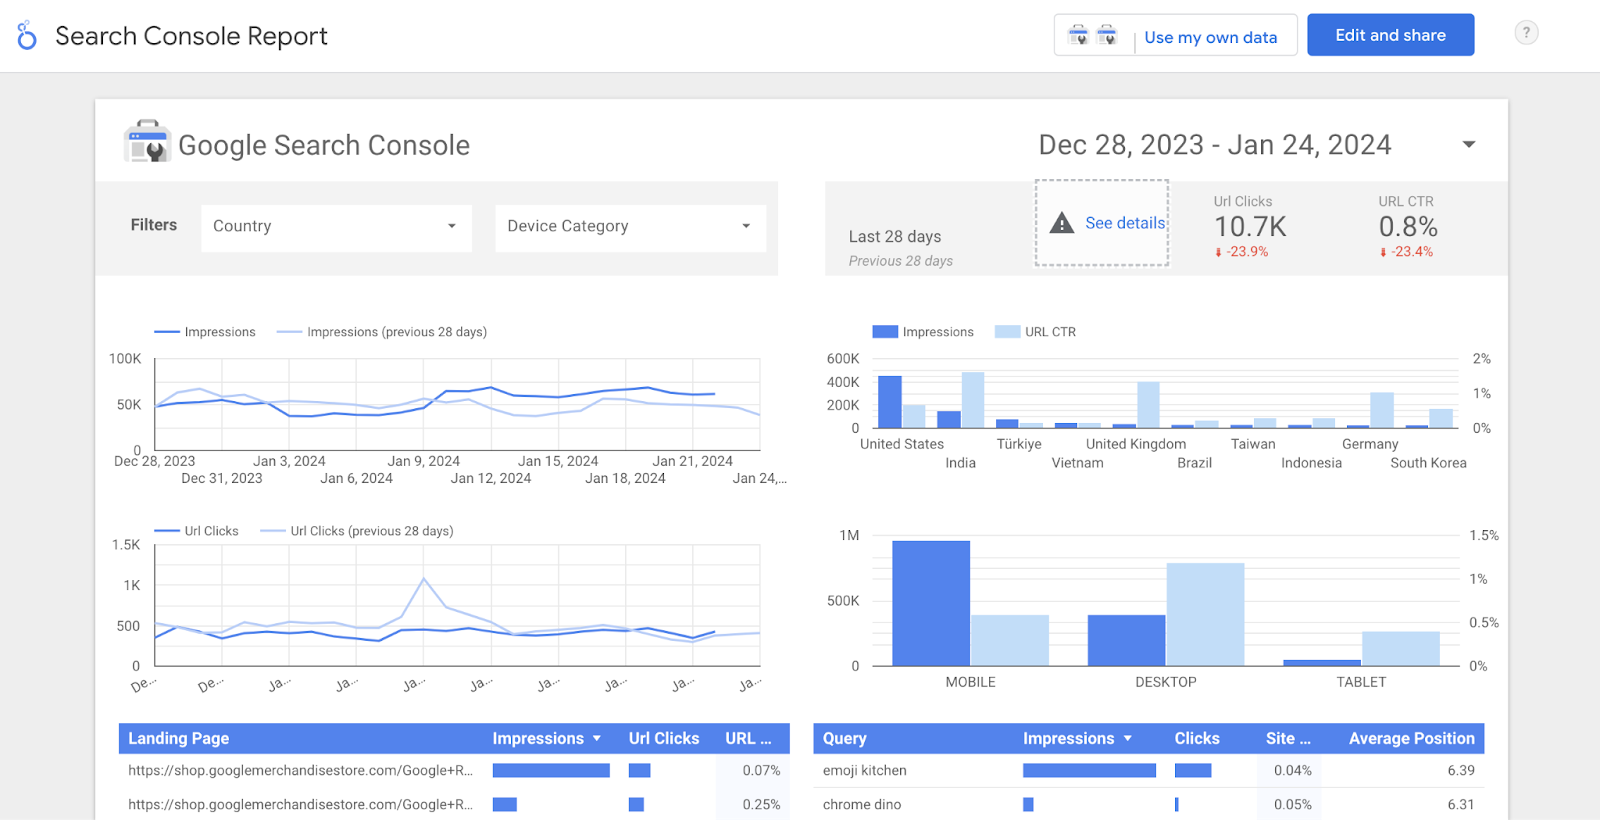Screen dimensions: 1600x820
Task: Click the Looker Studio logo icon
Action: click(27, 36)
